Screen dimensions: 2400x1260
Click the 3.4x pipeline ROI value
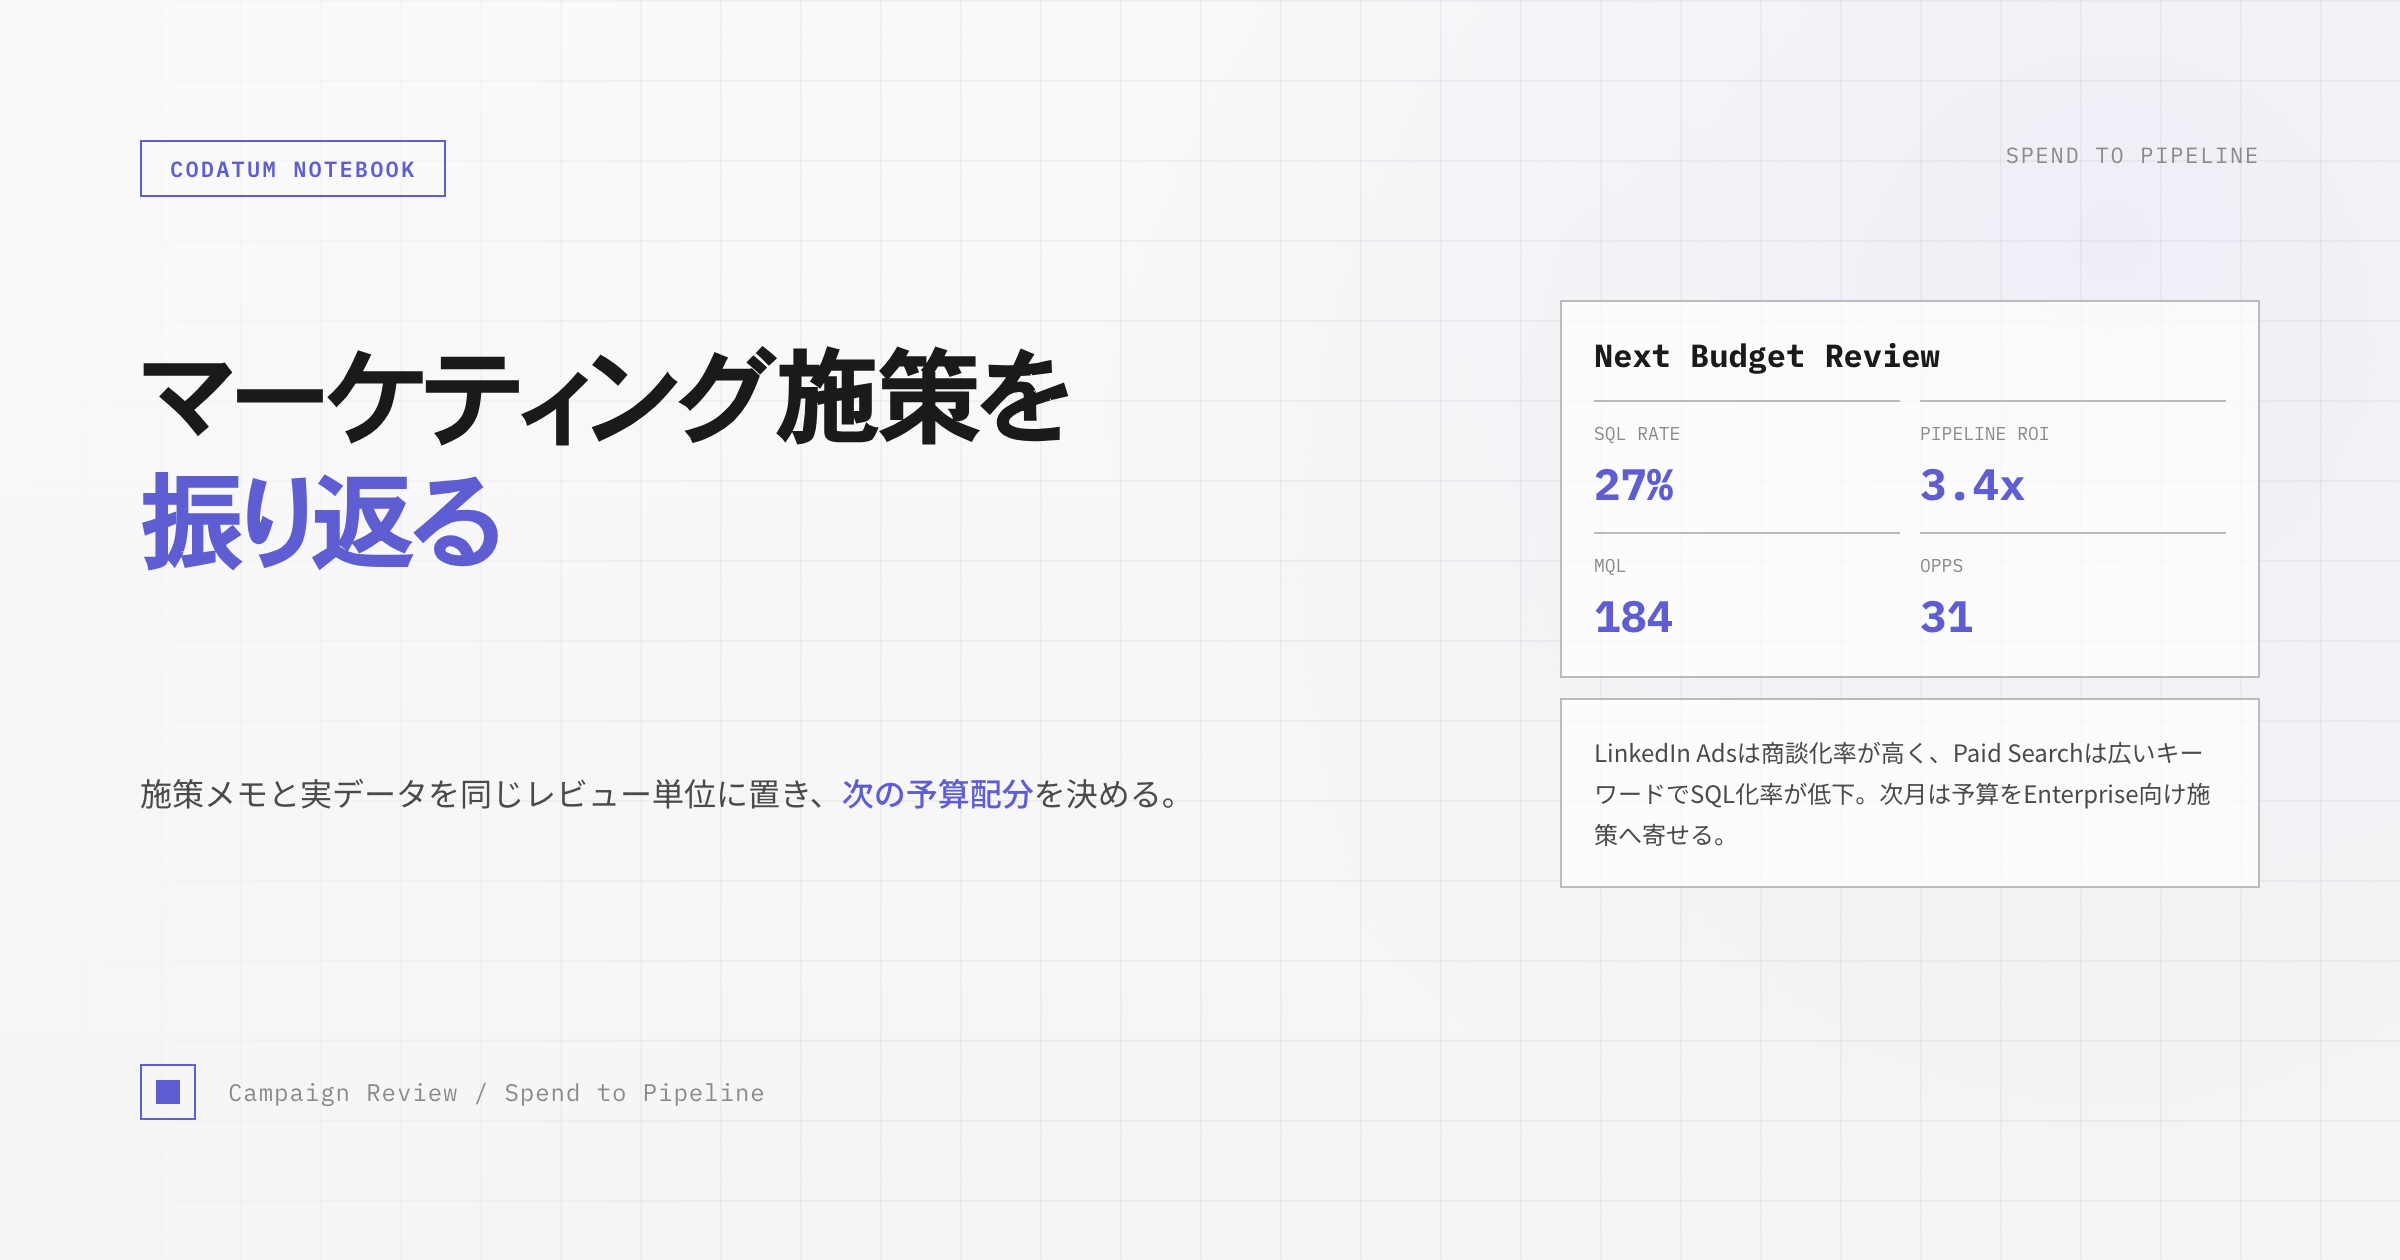coord(1972,486)
